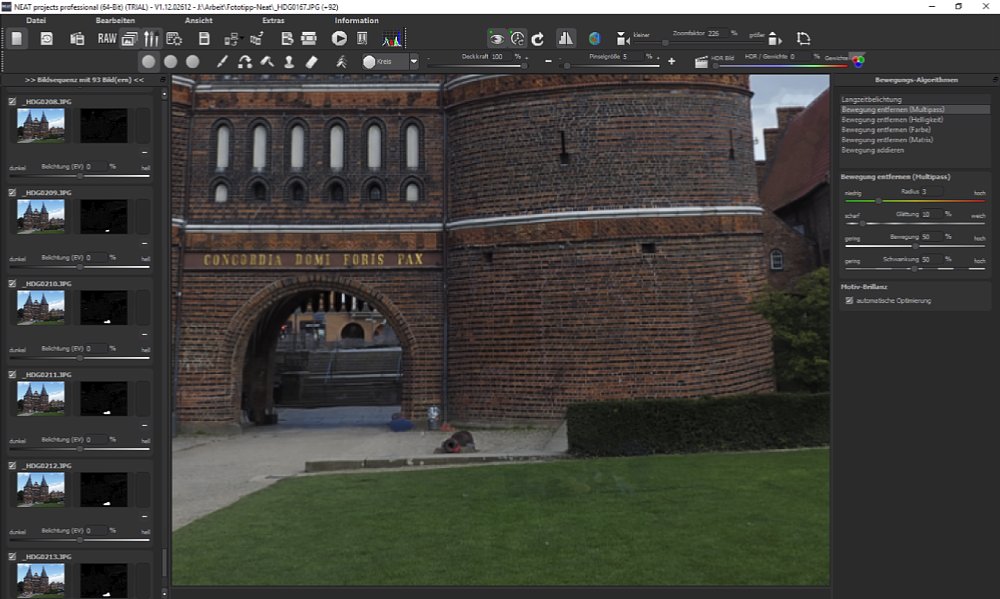Open the Information menu
This screenshot has width=1000, height=599.
click(x=357, y=20)
